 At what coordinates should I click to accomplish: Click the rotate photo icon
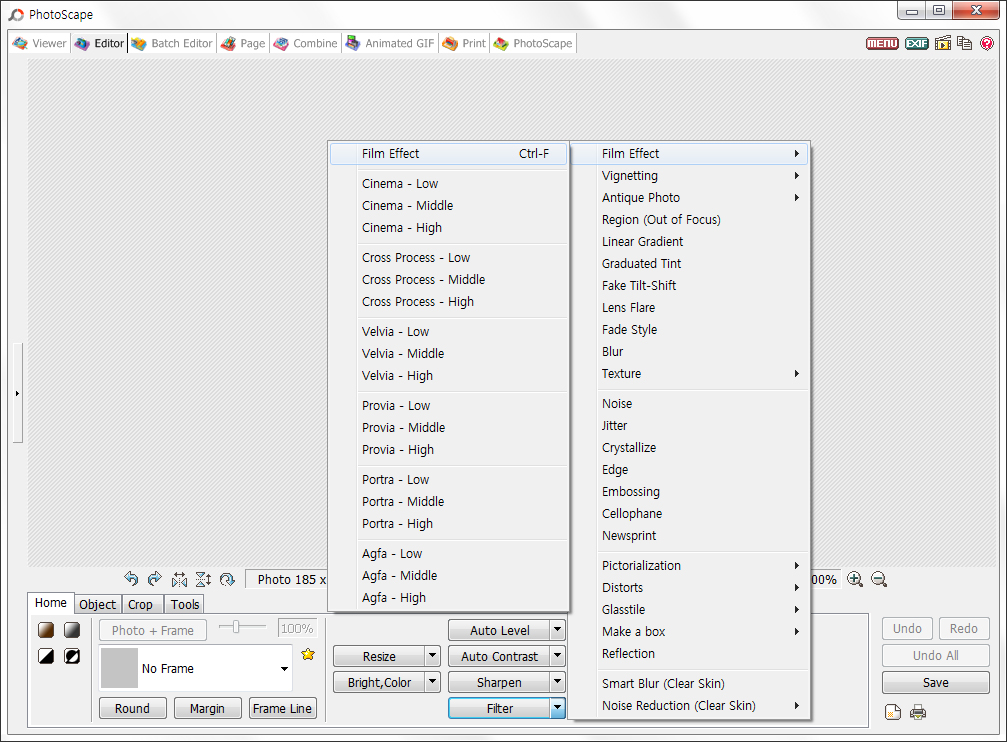pos(227,579)
